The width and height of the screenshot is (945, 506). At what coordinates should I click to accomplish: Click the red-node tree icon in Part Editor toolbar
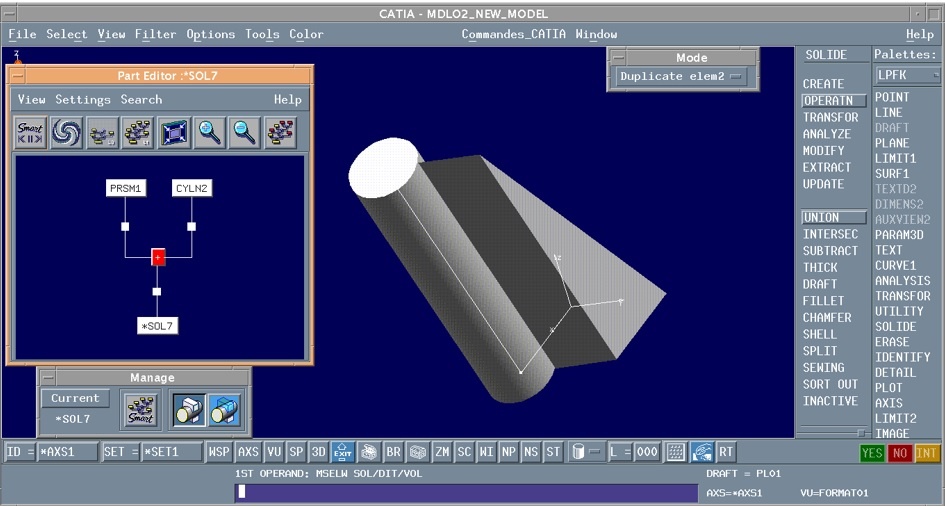click(x=280, y=133)
